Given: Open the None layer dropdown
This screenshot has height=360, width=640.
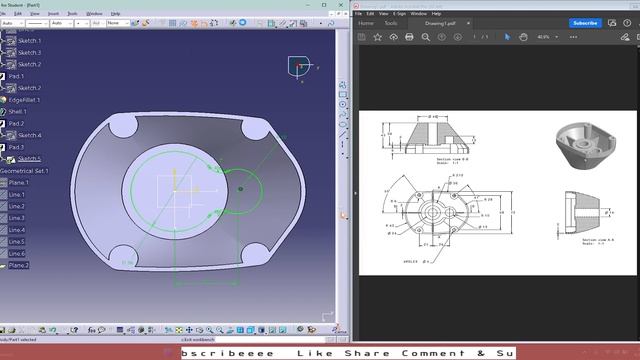Looking at the screenshot, I should click(x=118, y=24).
